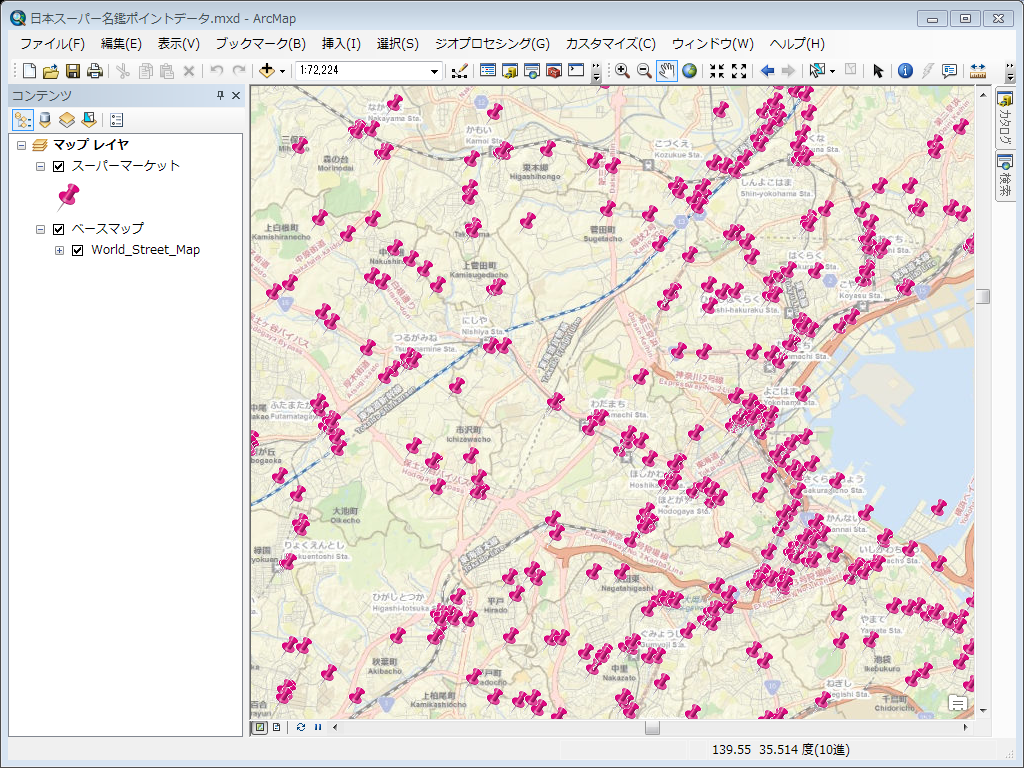Image resolution: width=1024 pixels, height=768 pixels.
Task: Select the World_Street_Map layer name
Action: pyautogui.click(x=146, y=250)
